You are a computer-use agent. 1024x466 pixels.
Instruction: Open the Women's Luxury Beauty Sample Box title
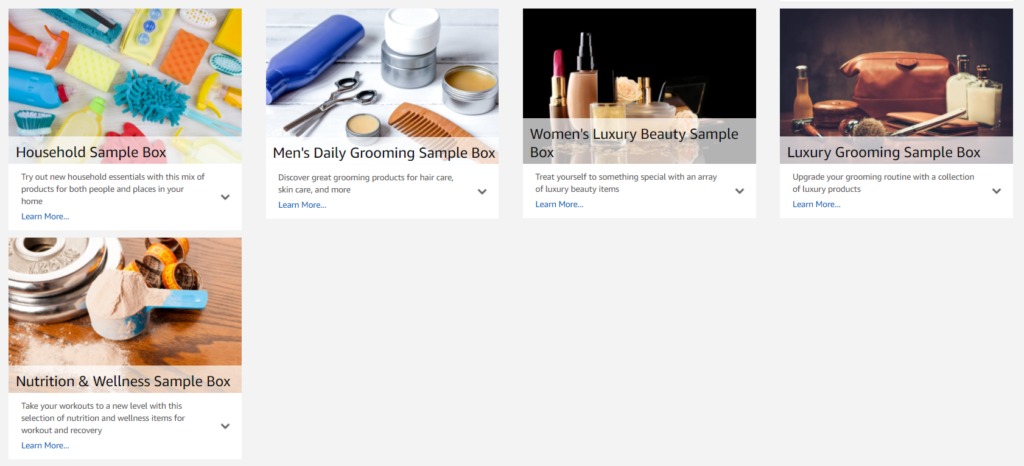click(x=634, y=143)
